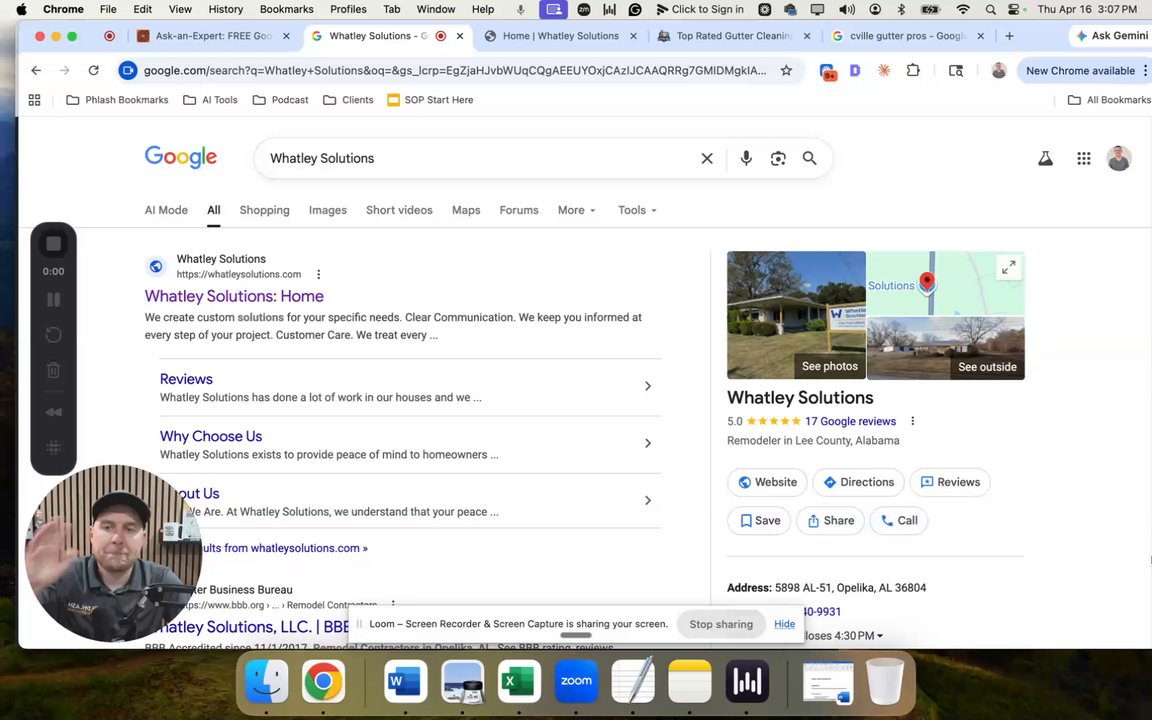Click the See photos thumbnail

(796, 315)
